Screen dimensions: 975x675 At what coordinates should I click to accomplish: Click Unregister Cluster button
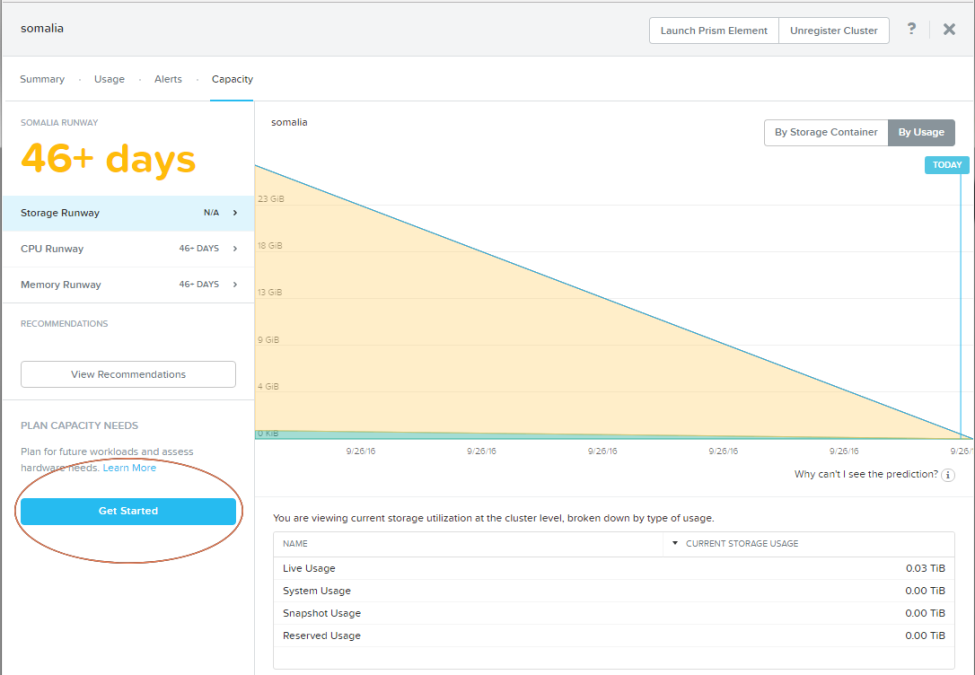tap(834, 30)
